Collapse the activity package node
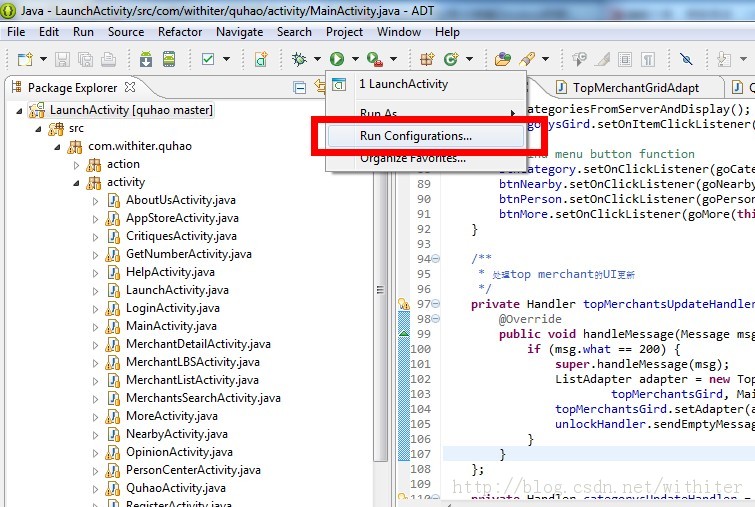Viewport: 755px width, 507px height. [x=76, y=182]
